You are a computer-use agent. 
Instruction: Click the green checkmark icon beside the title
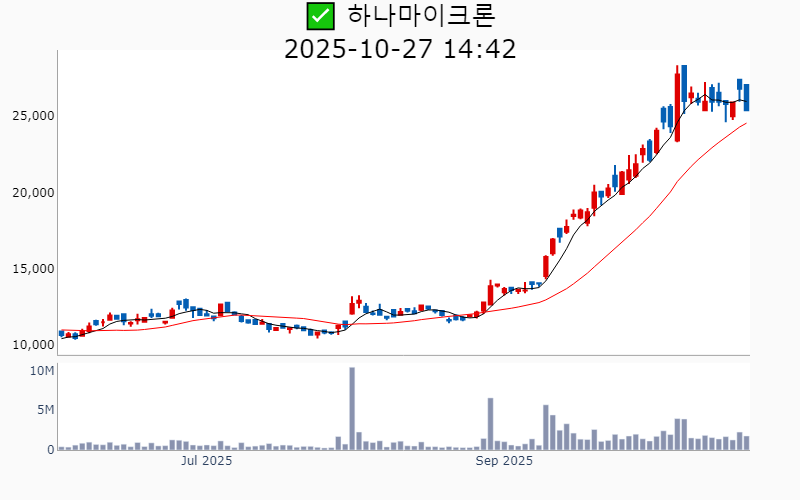pyautogui.click(x=319, y=16)
